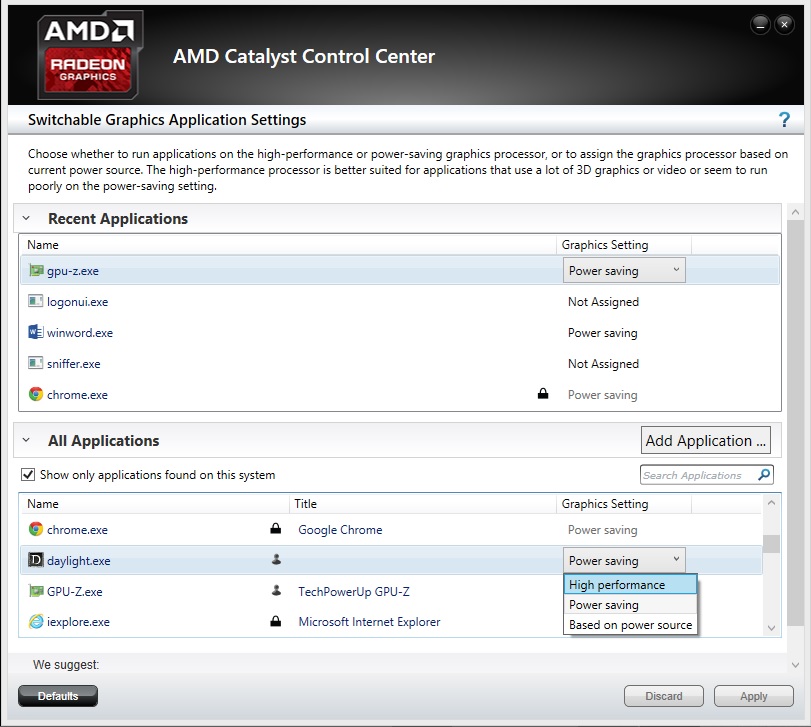Click the user profile icon next to GPU-Z.exe
Screen dimensions: 811x727
(276, 590)
